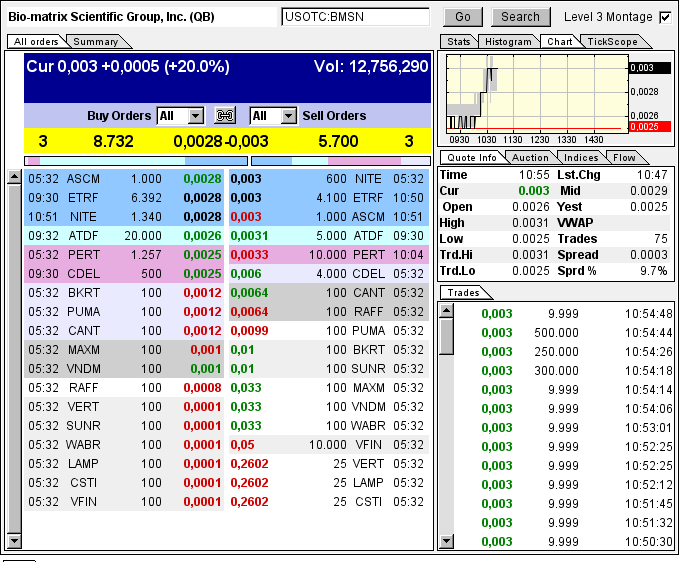
Task: Switch to the Auction tab
Action: (530, 158)
